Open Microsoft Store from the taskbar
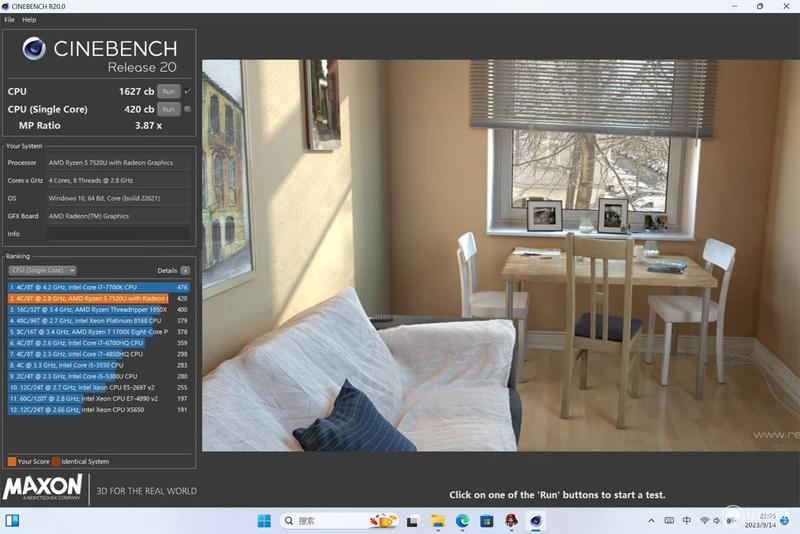This screenshot has height=534, width=800. (x=487, y=521)
